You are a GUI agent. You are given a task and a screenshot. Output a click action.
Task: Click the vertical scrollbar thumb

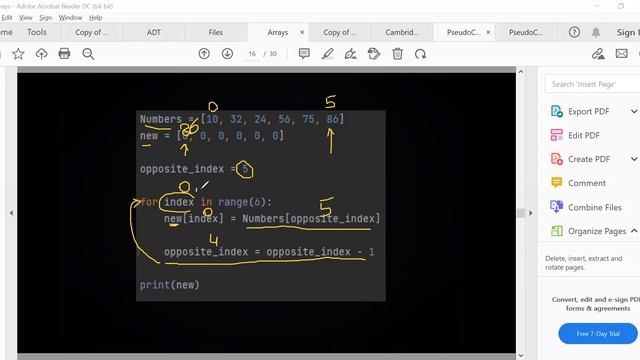[x=521, y=213]
